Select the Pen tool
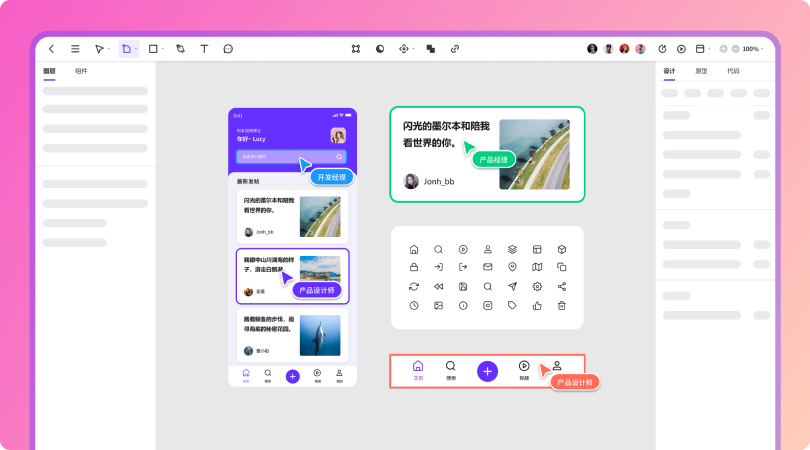This screenshot has width=810, height=450. point(180,48)
